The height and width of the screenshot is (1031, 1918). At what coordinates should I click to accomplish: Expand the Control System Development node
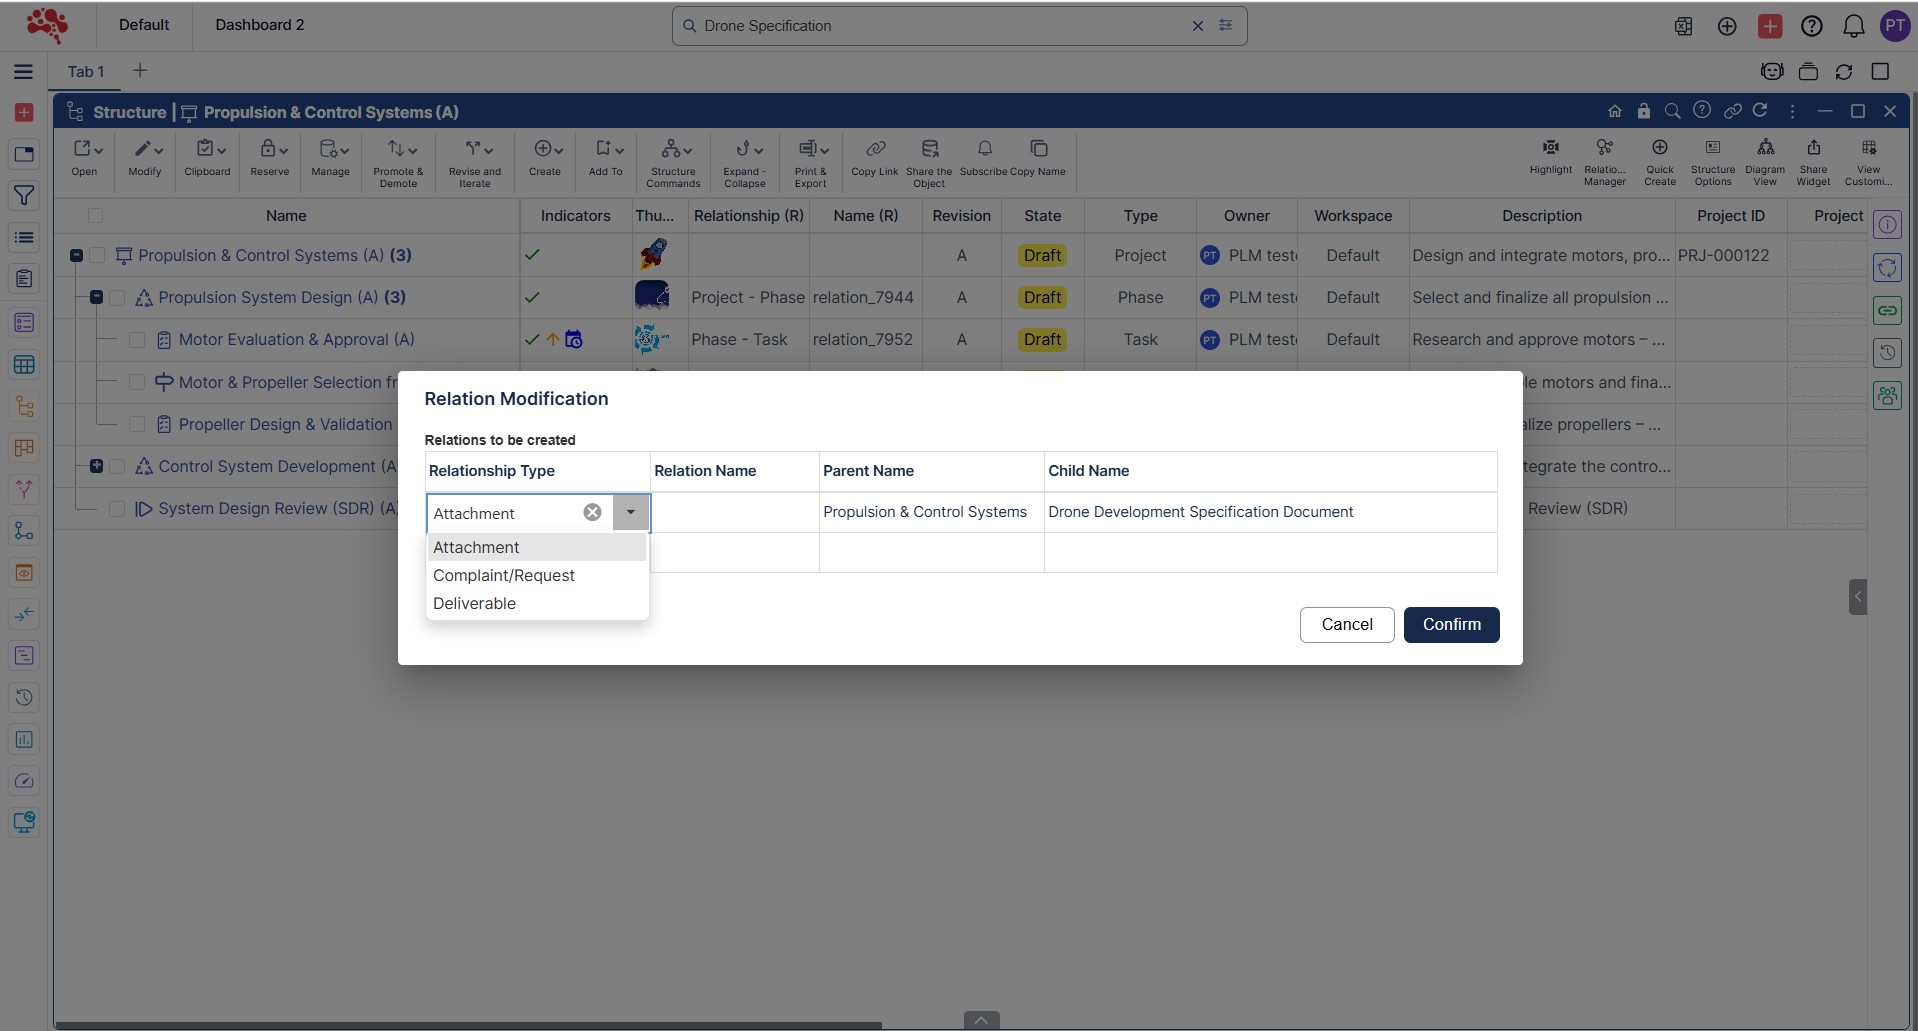pyautogui.click(x=96, y=466)
